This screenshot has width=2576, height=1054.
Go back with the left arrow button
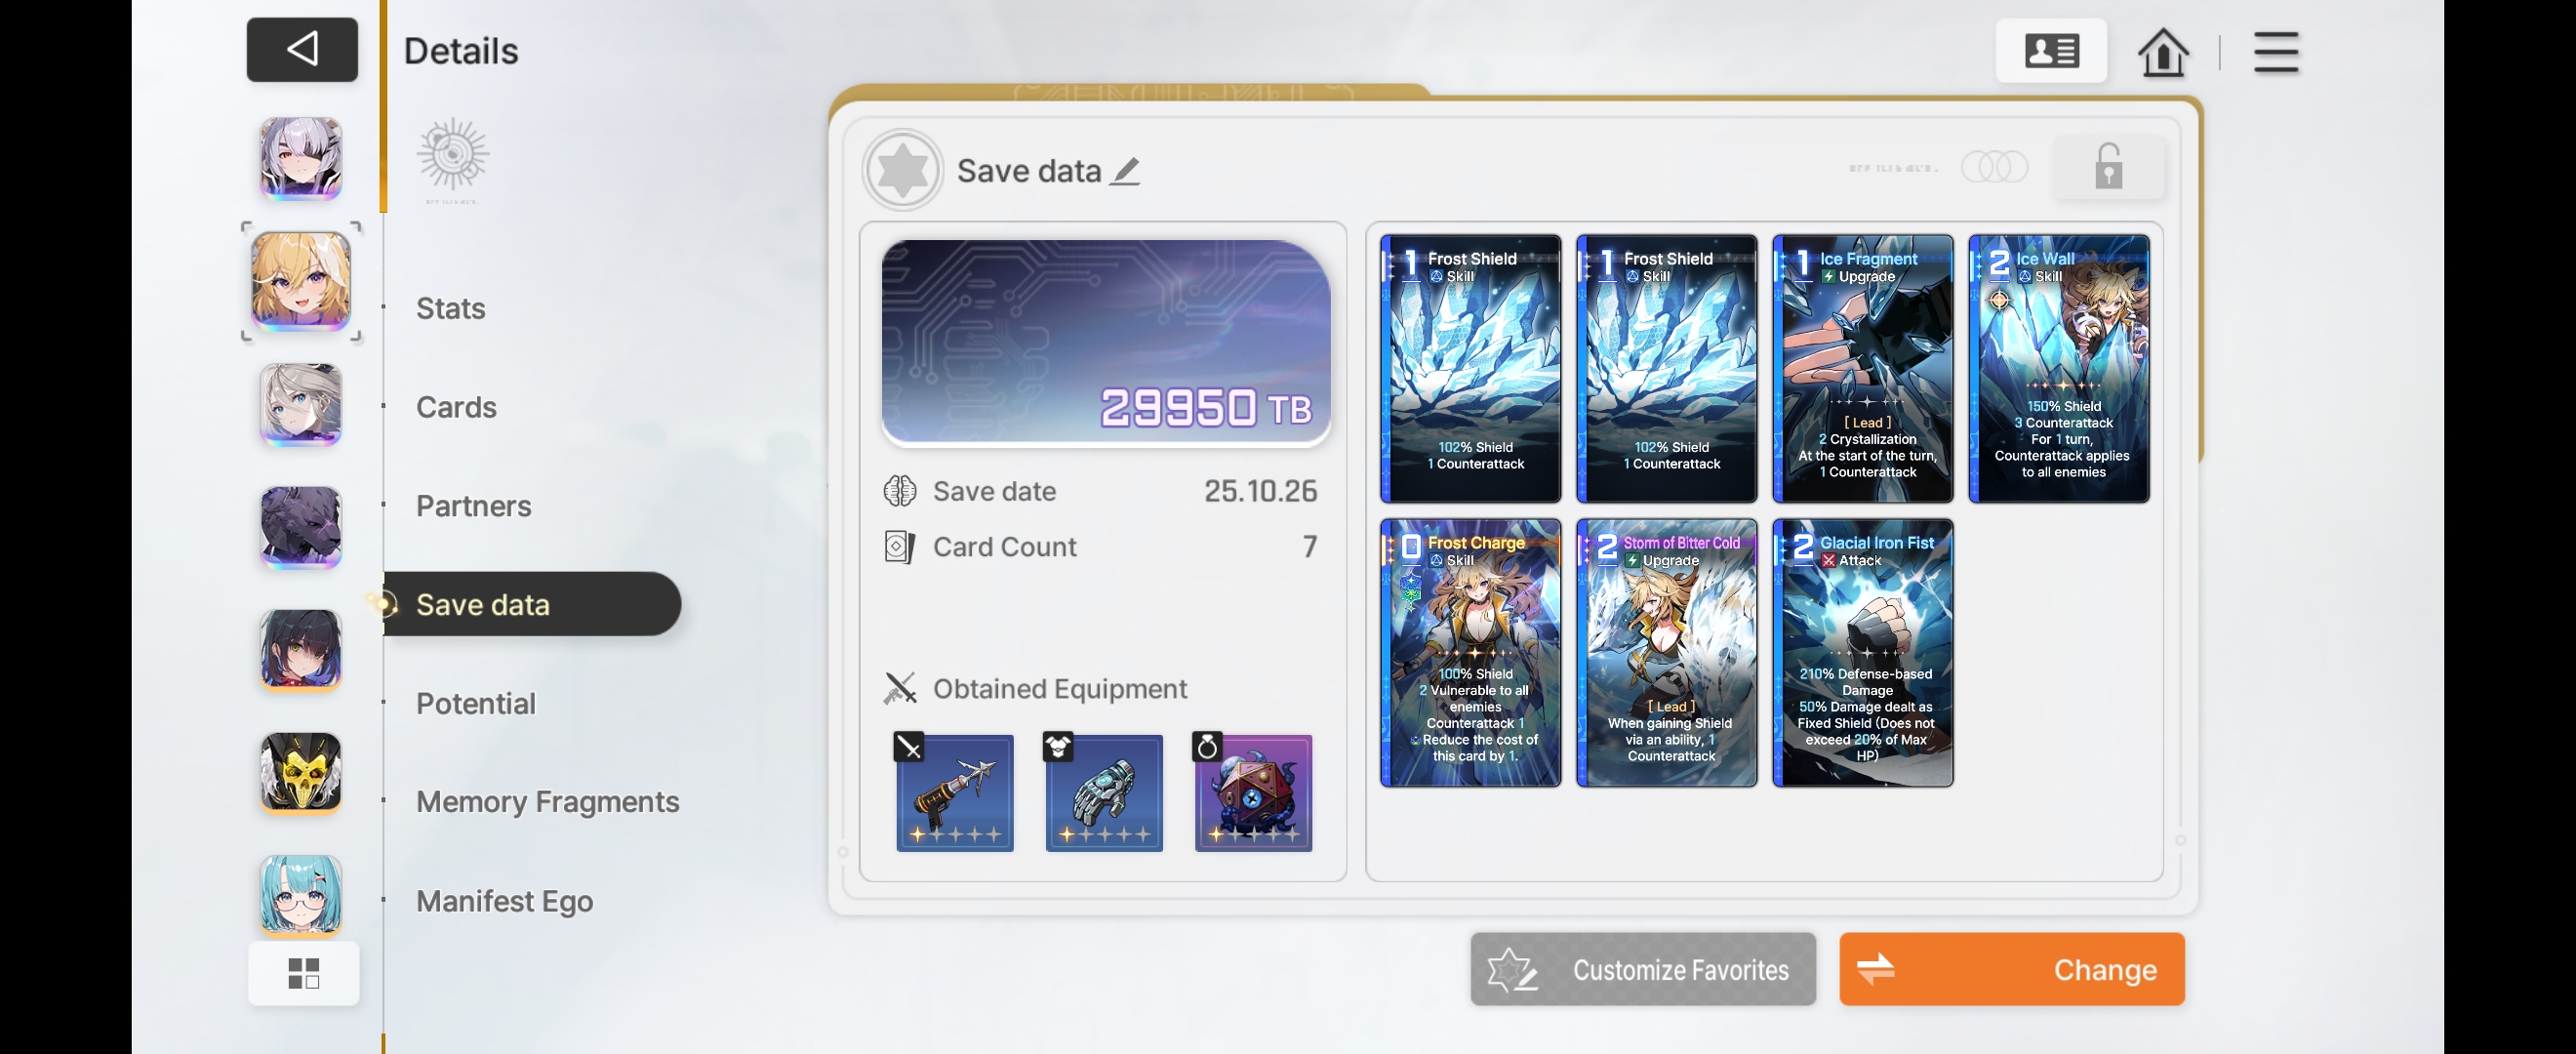point(302,49)
